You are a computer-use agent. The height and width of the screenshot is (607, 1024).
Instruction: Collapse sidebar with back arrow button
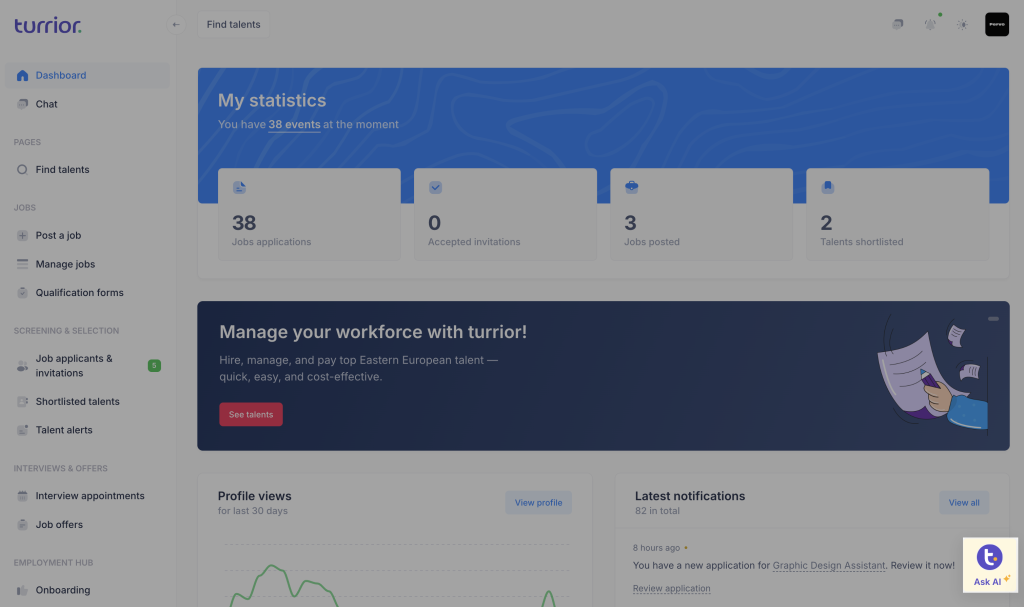click(176, 25)
